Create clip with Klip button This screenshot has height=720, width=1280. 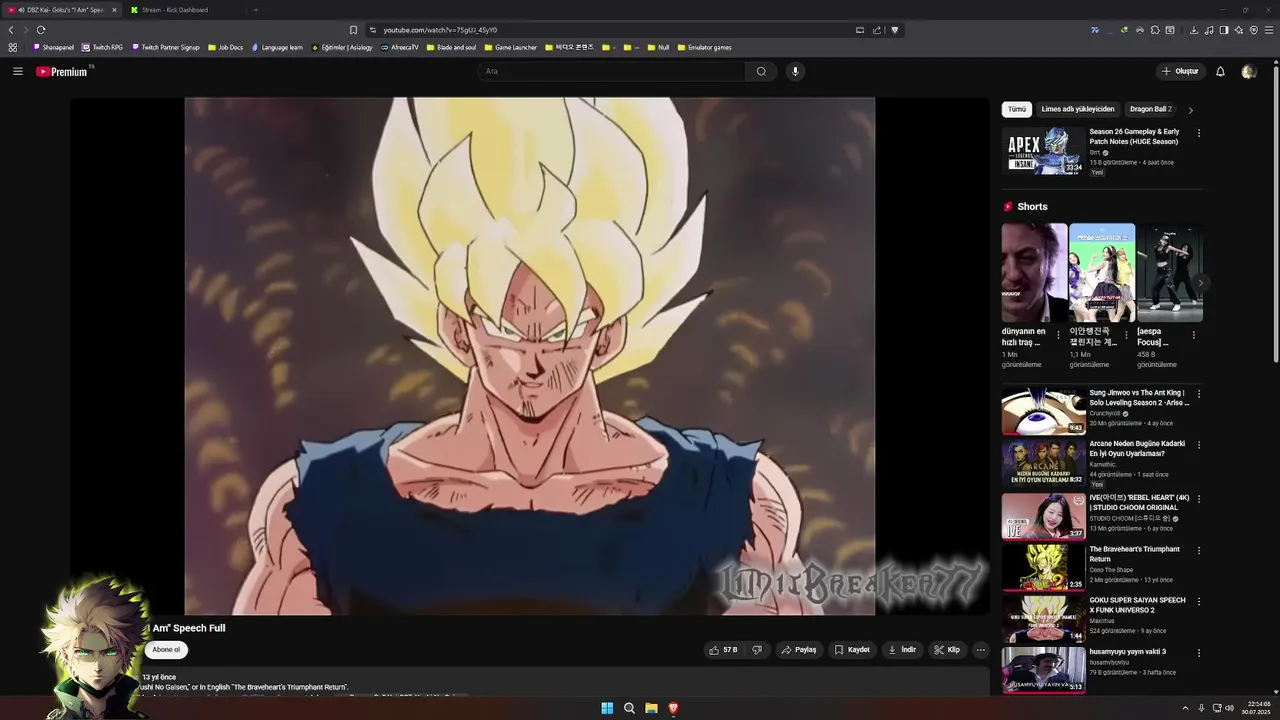click(947, 650)
